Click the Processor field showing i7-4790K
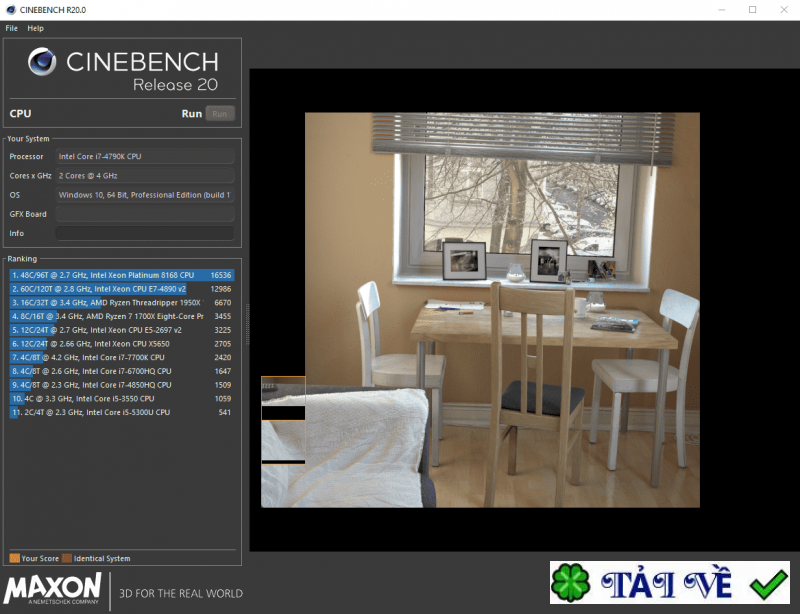Screen dimensions: 800x614 click(x=145, y=156)
